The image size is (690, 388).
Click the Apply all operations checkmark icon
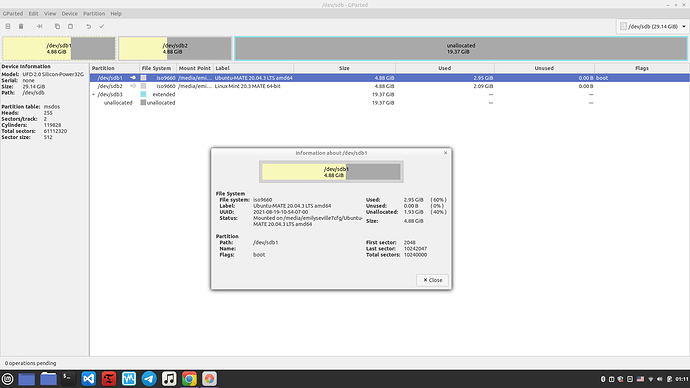tap(102, 26)
